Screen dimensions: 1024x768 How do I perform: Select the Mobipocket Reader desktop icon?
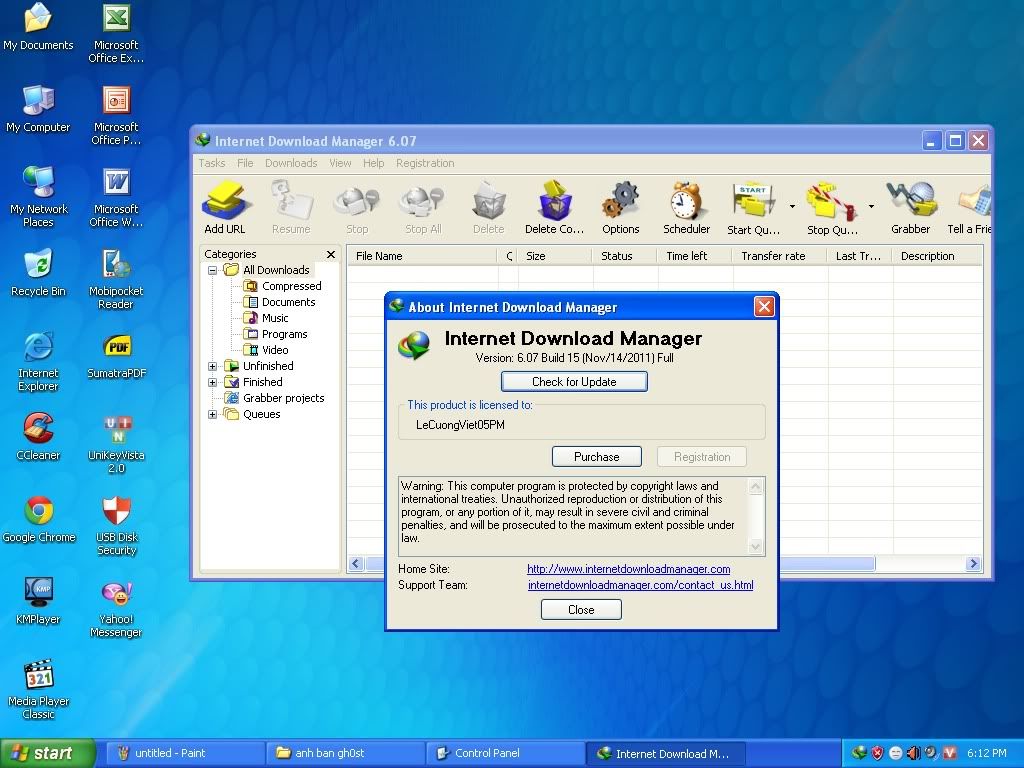coord(116,280)
